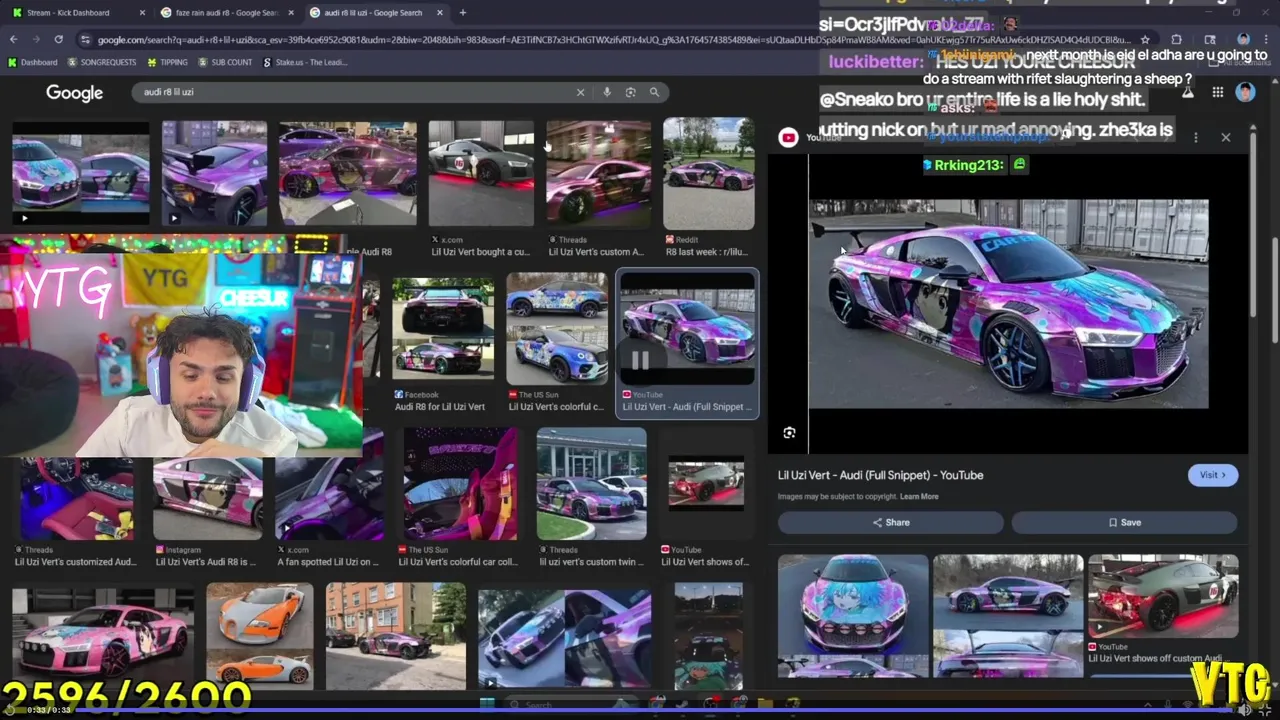Select the audi r8 lil uzi tab
The width and height of the screenshot is (1280, 720).
(x=376, y=13)
